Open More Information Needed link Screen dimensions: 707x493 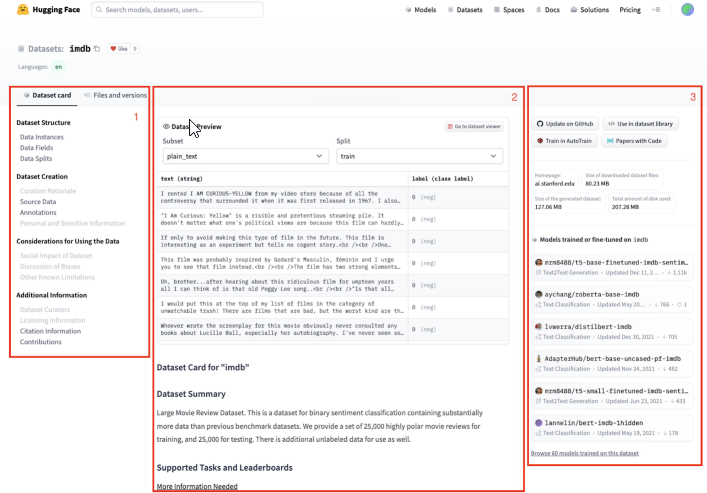click(197, 486)
